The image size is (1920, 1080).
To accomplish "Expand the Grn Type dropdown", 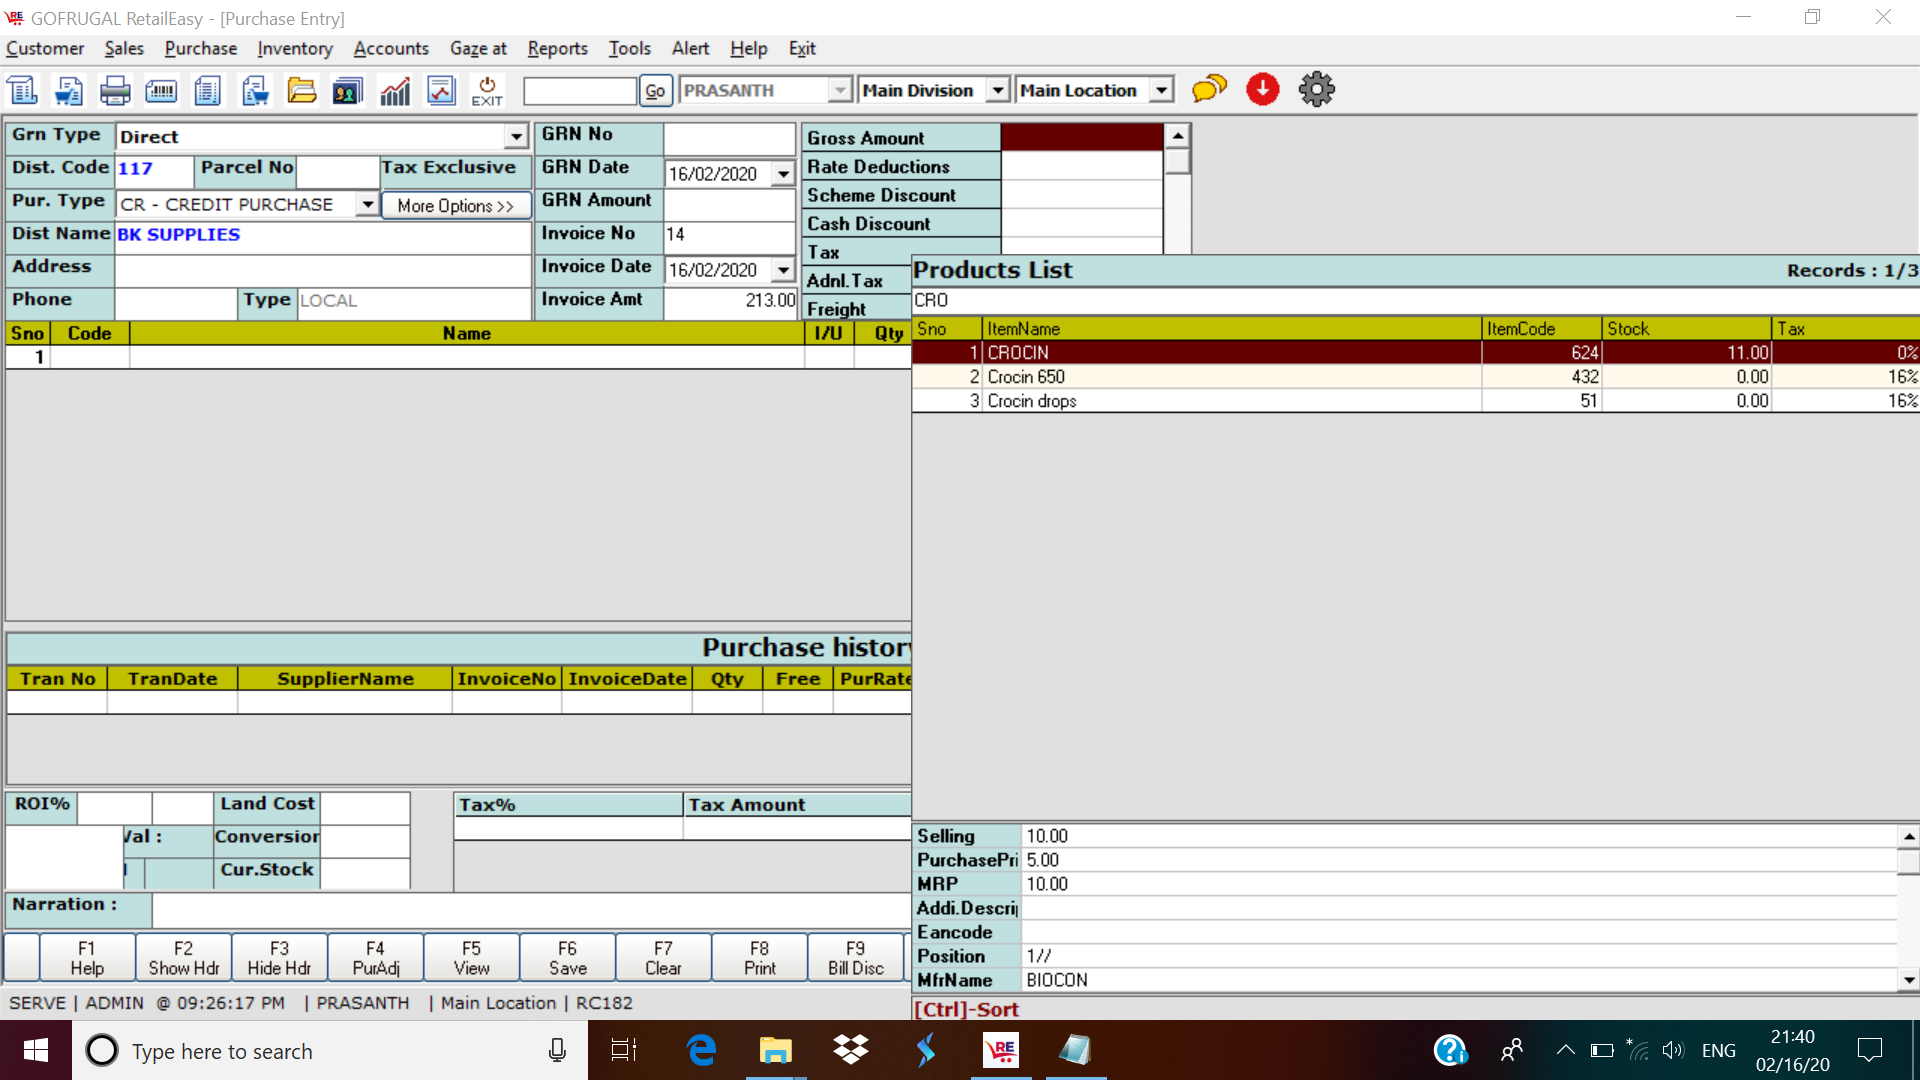I will [x=516, y=137].
